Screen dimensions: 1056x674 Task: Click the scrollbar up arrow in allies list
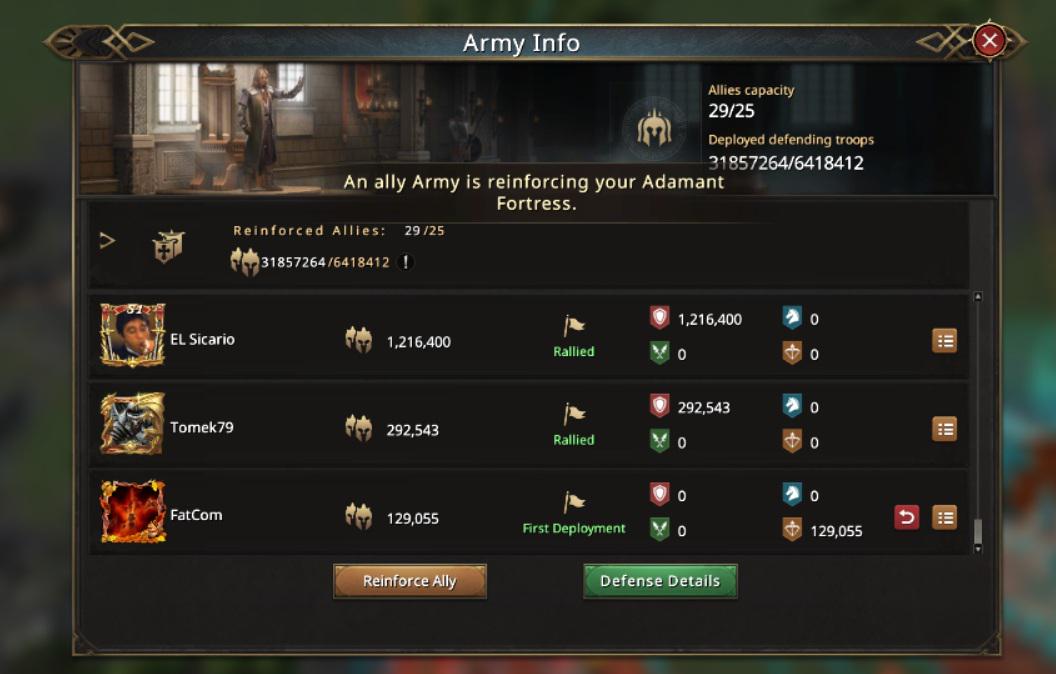pyautogui.click(x=978, y=297)
